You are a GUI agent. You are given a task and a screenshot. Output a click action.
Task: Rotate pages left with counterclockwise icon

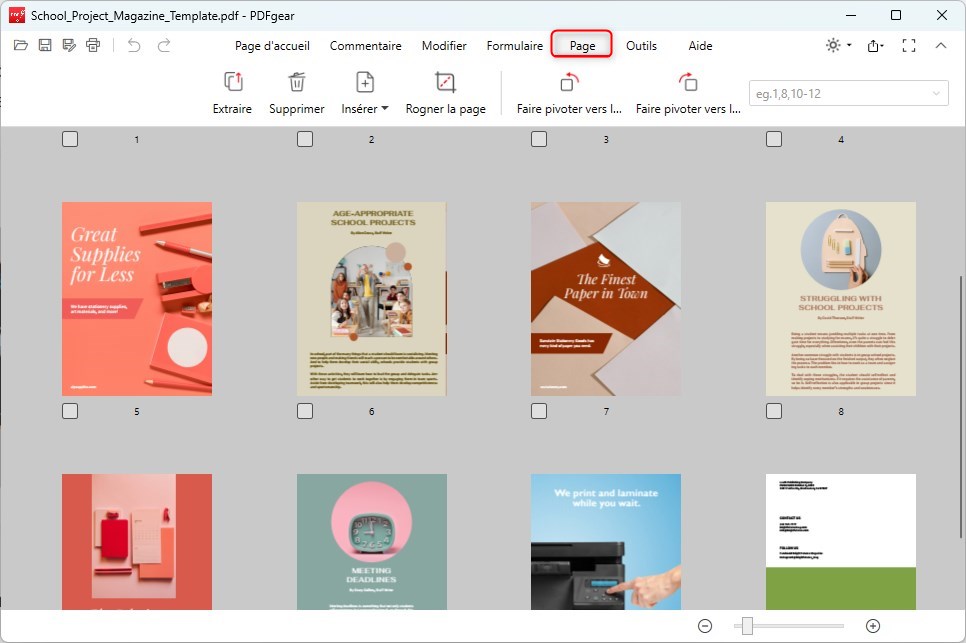coord(568,83)
